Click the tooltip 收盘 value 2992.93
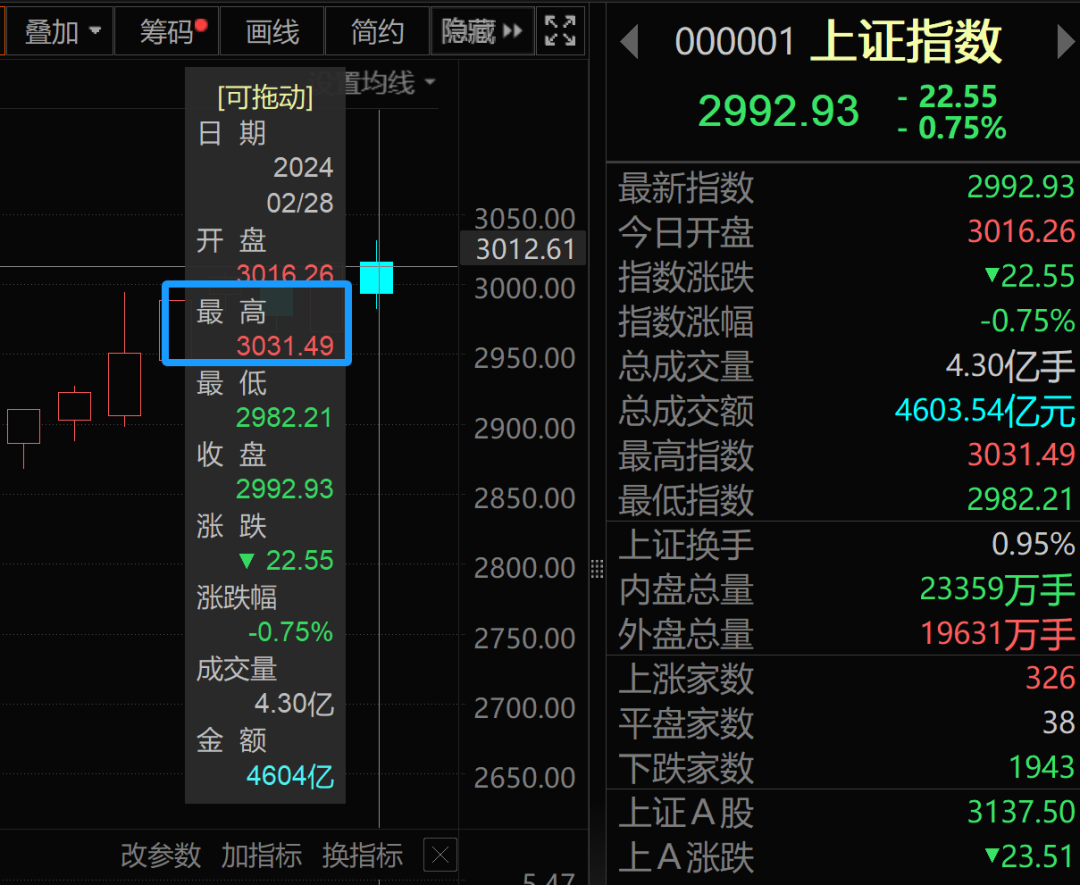Screen dimensions: 1080x885 (284, 489)
